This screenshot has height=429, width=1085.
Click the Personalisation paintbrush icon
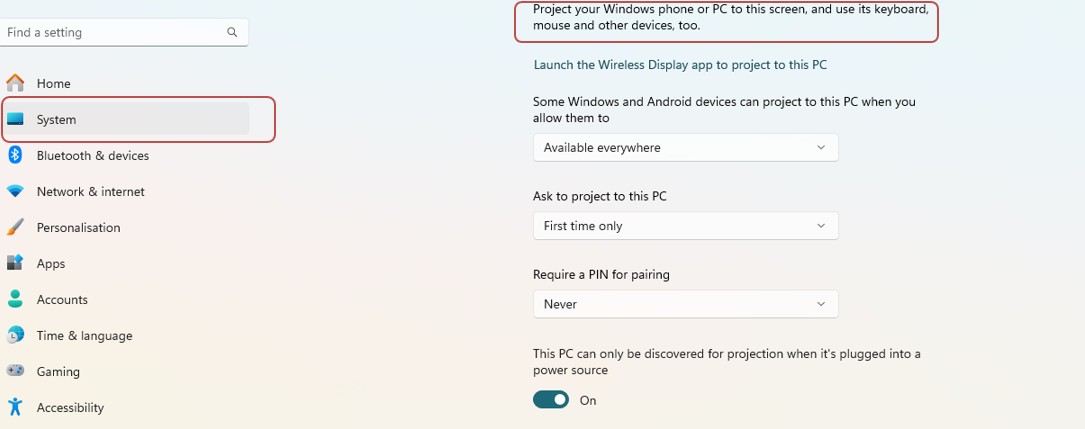point(15,227)
